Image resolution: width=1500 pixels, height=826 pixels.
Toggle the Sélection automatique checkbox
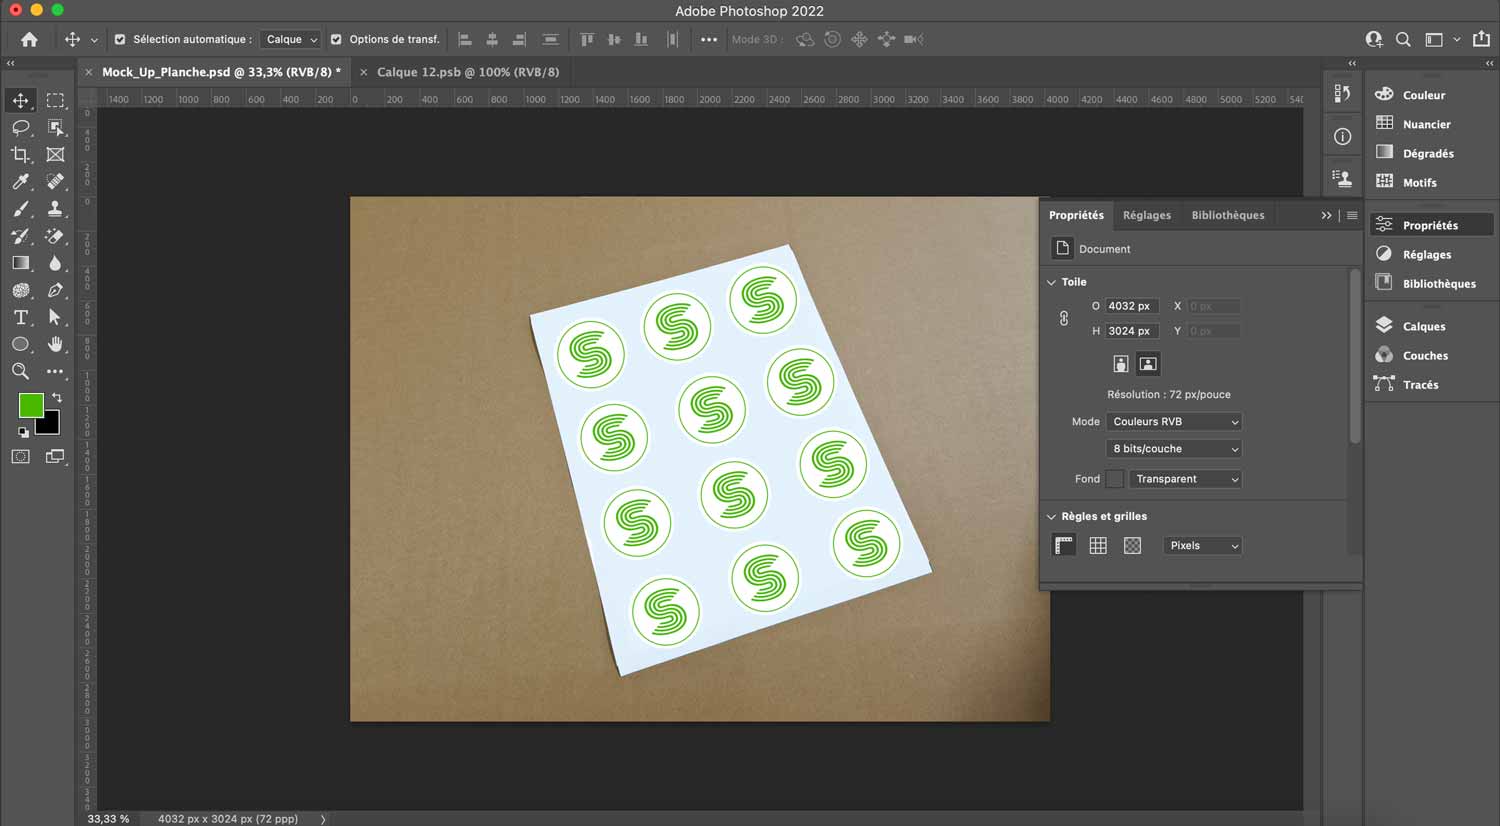(x=120, y=39)
